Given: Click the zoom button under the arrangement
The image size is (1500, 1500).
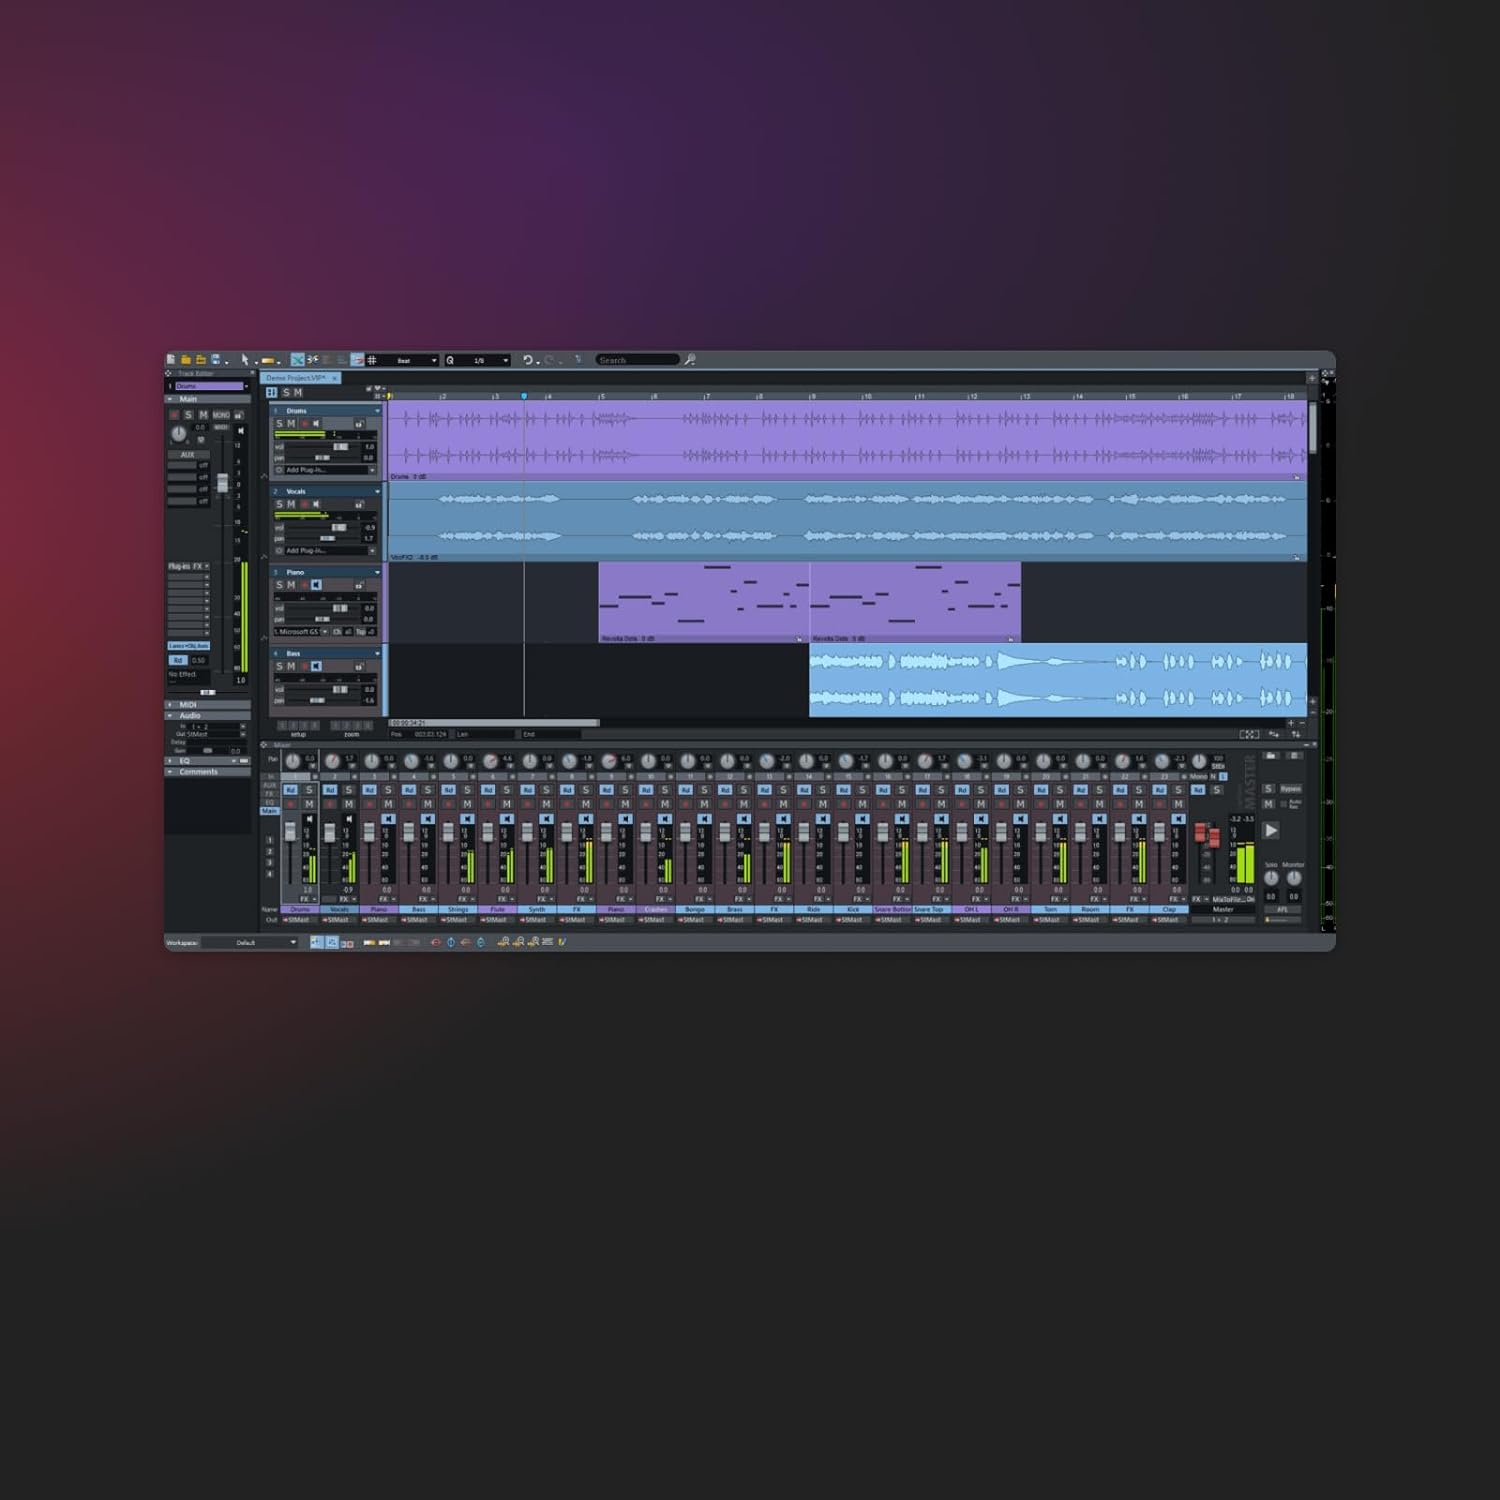Looking at the screenshot, I should click(352, 725).
